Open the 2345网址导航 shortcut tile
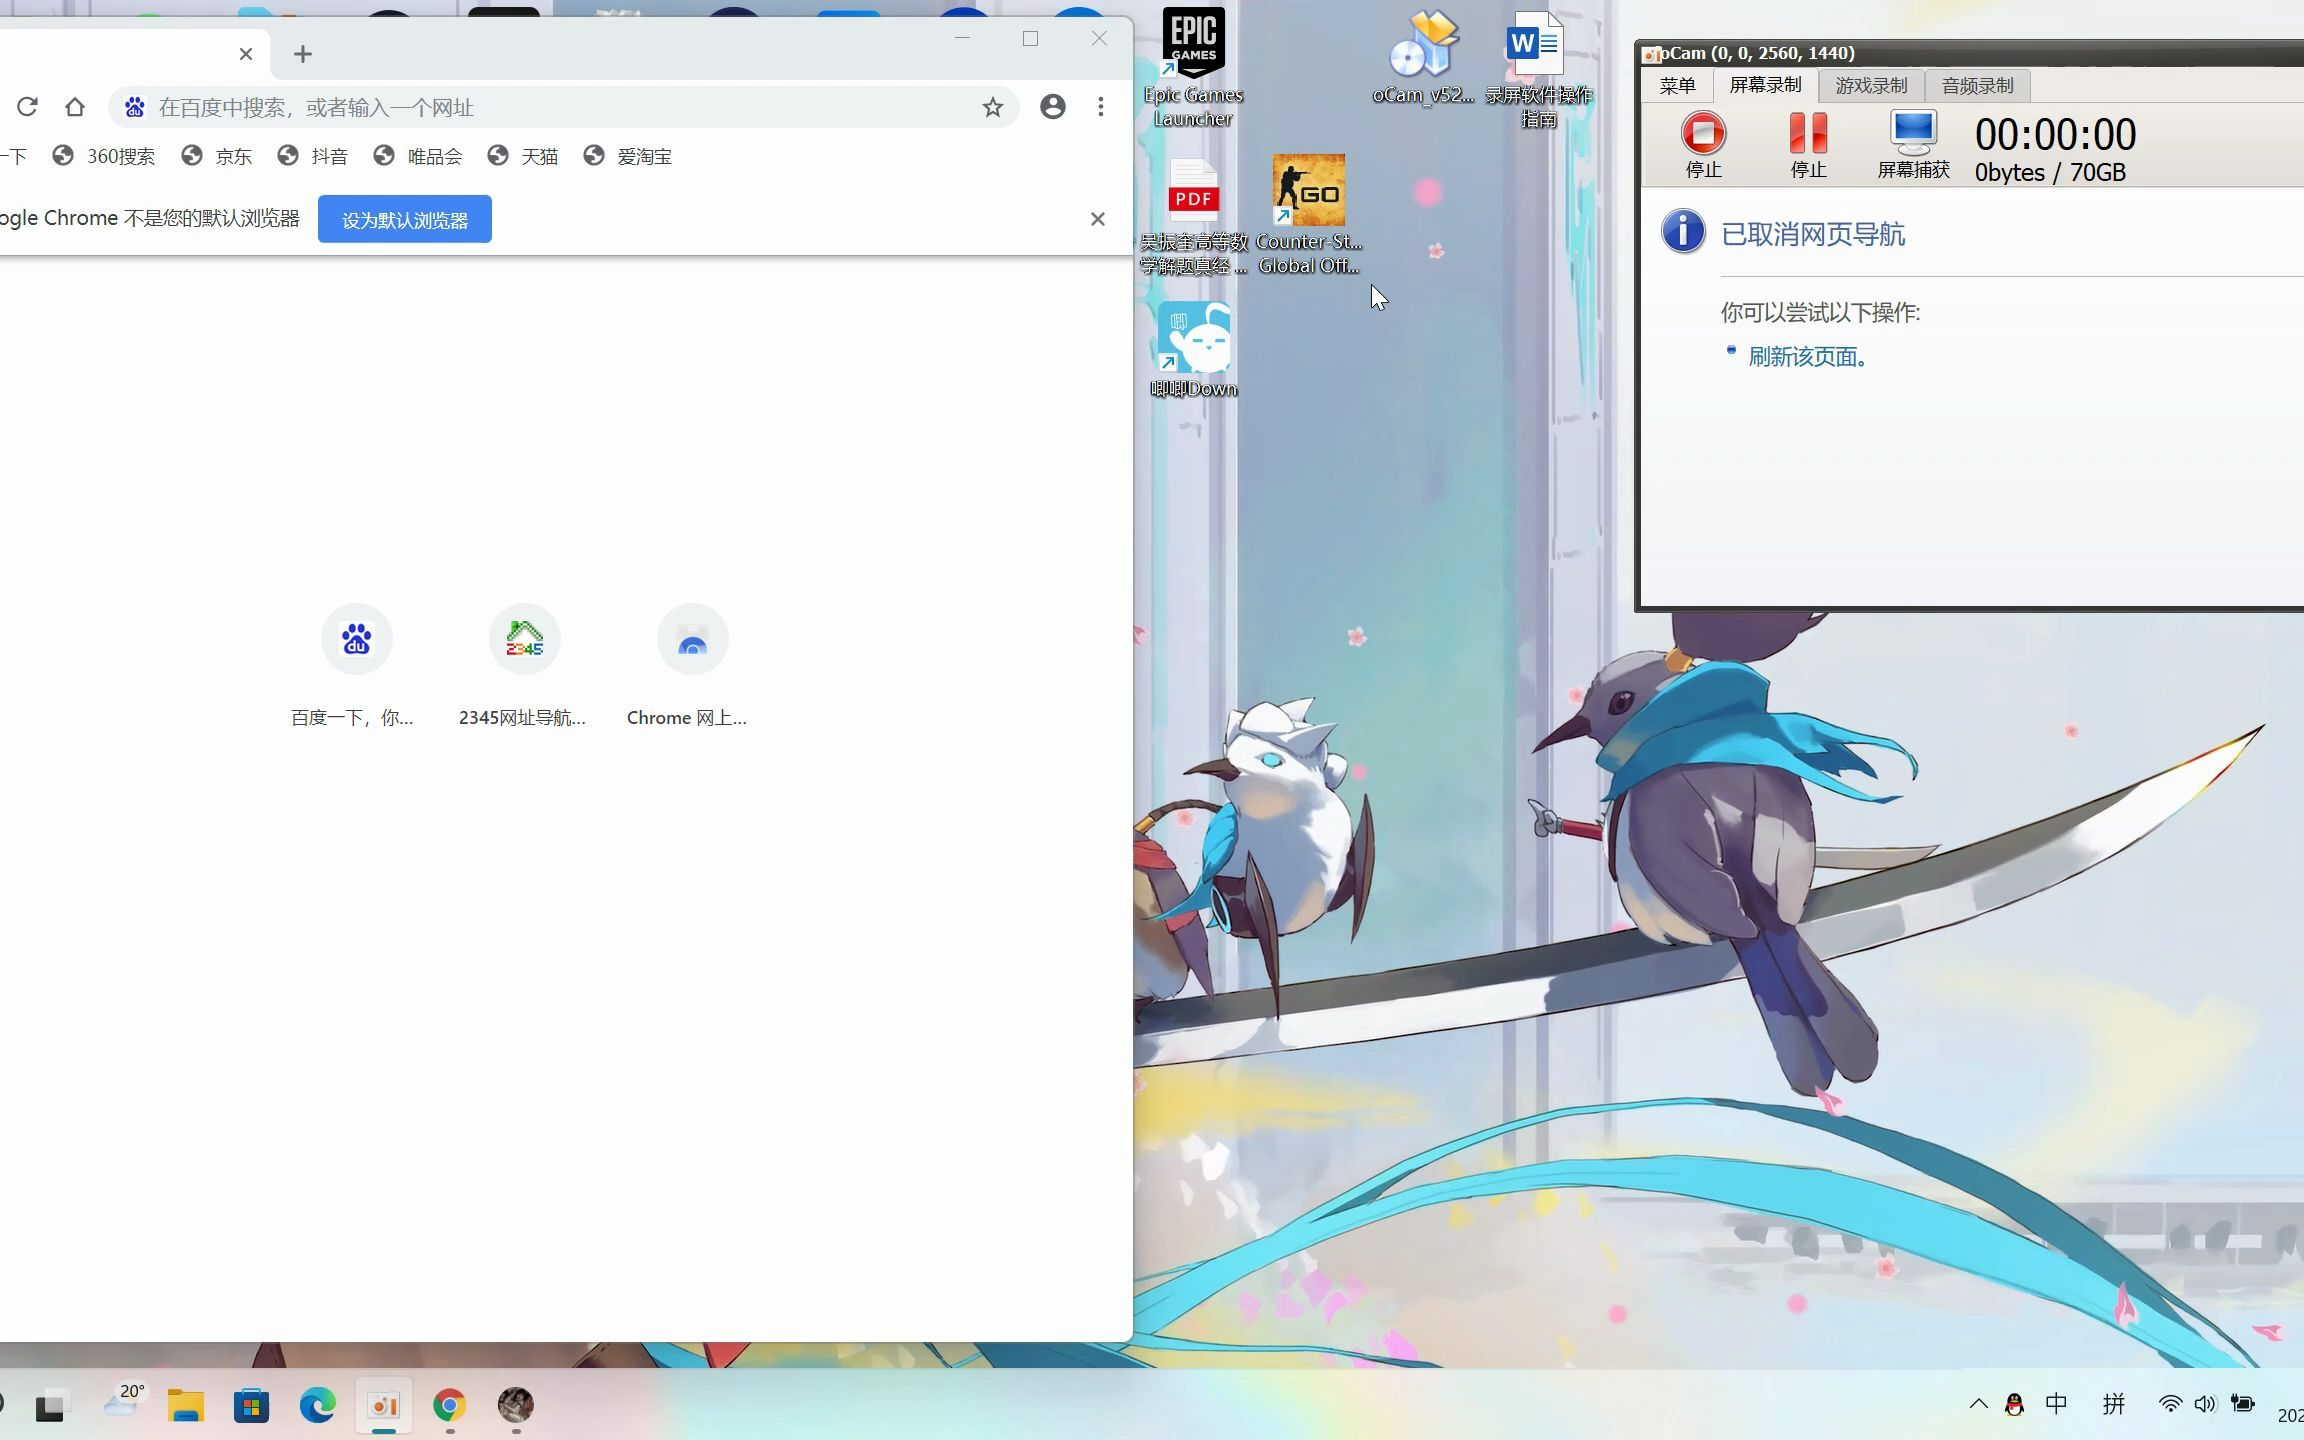This screenshot has height=1440, width=2304. click(524, 665)
